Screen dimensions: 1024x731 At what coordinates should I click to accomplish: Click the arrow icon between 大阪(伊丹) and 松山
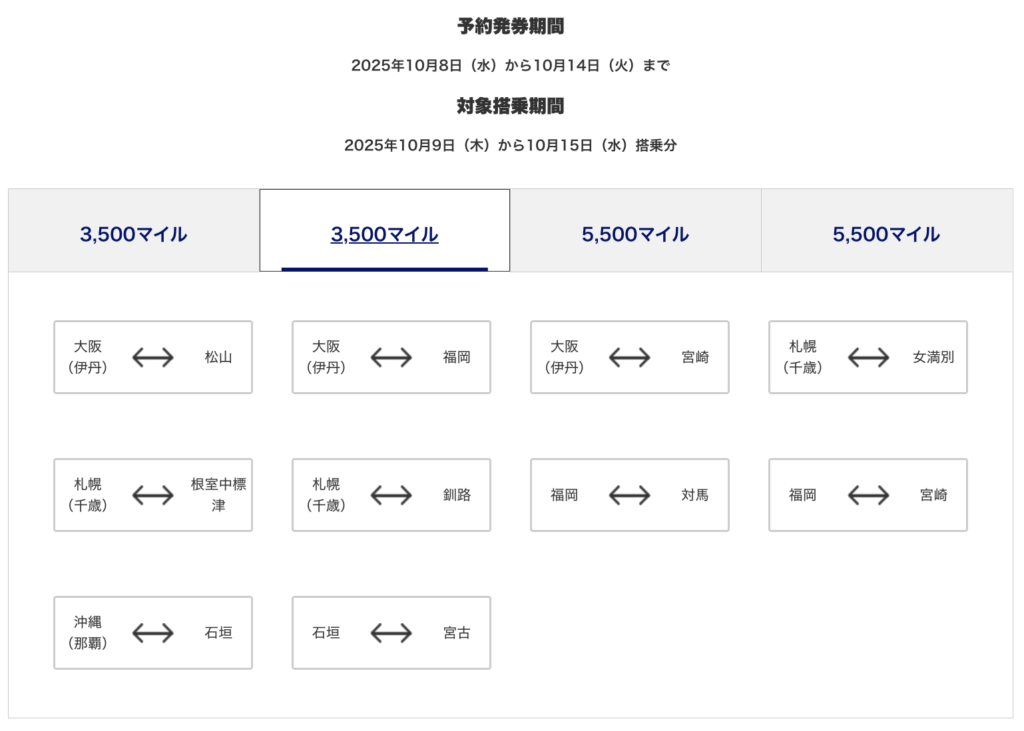(153, 357)
